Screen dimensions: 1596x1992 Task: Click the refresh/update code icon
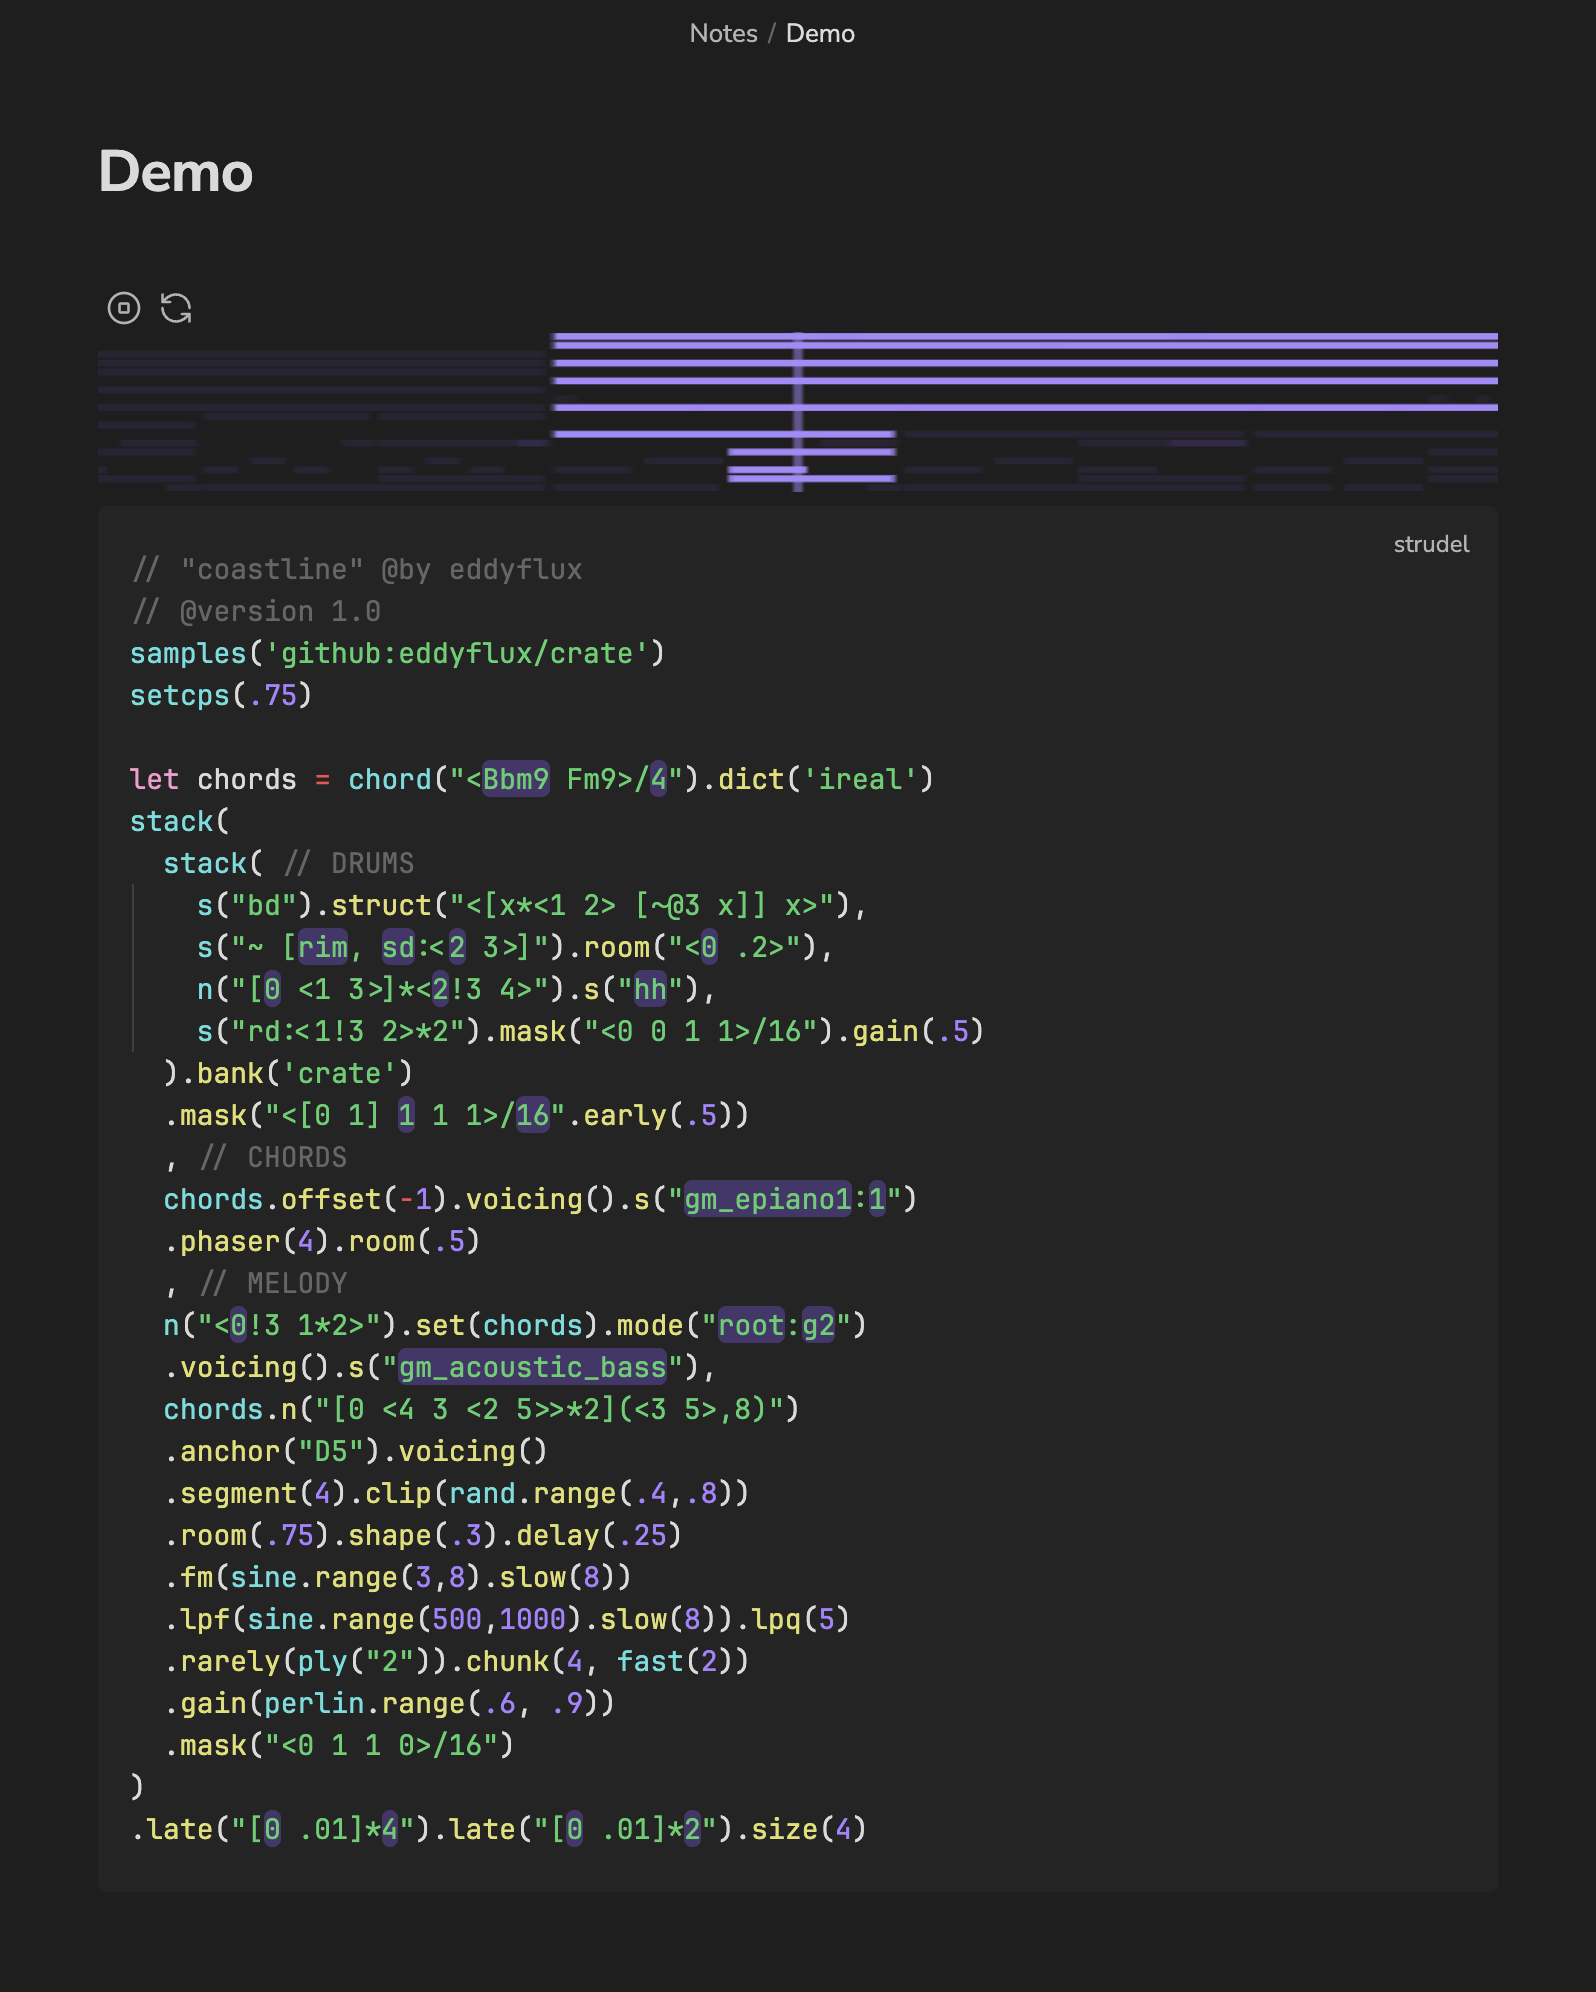pyautogui.click(x=176, y=308)
